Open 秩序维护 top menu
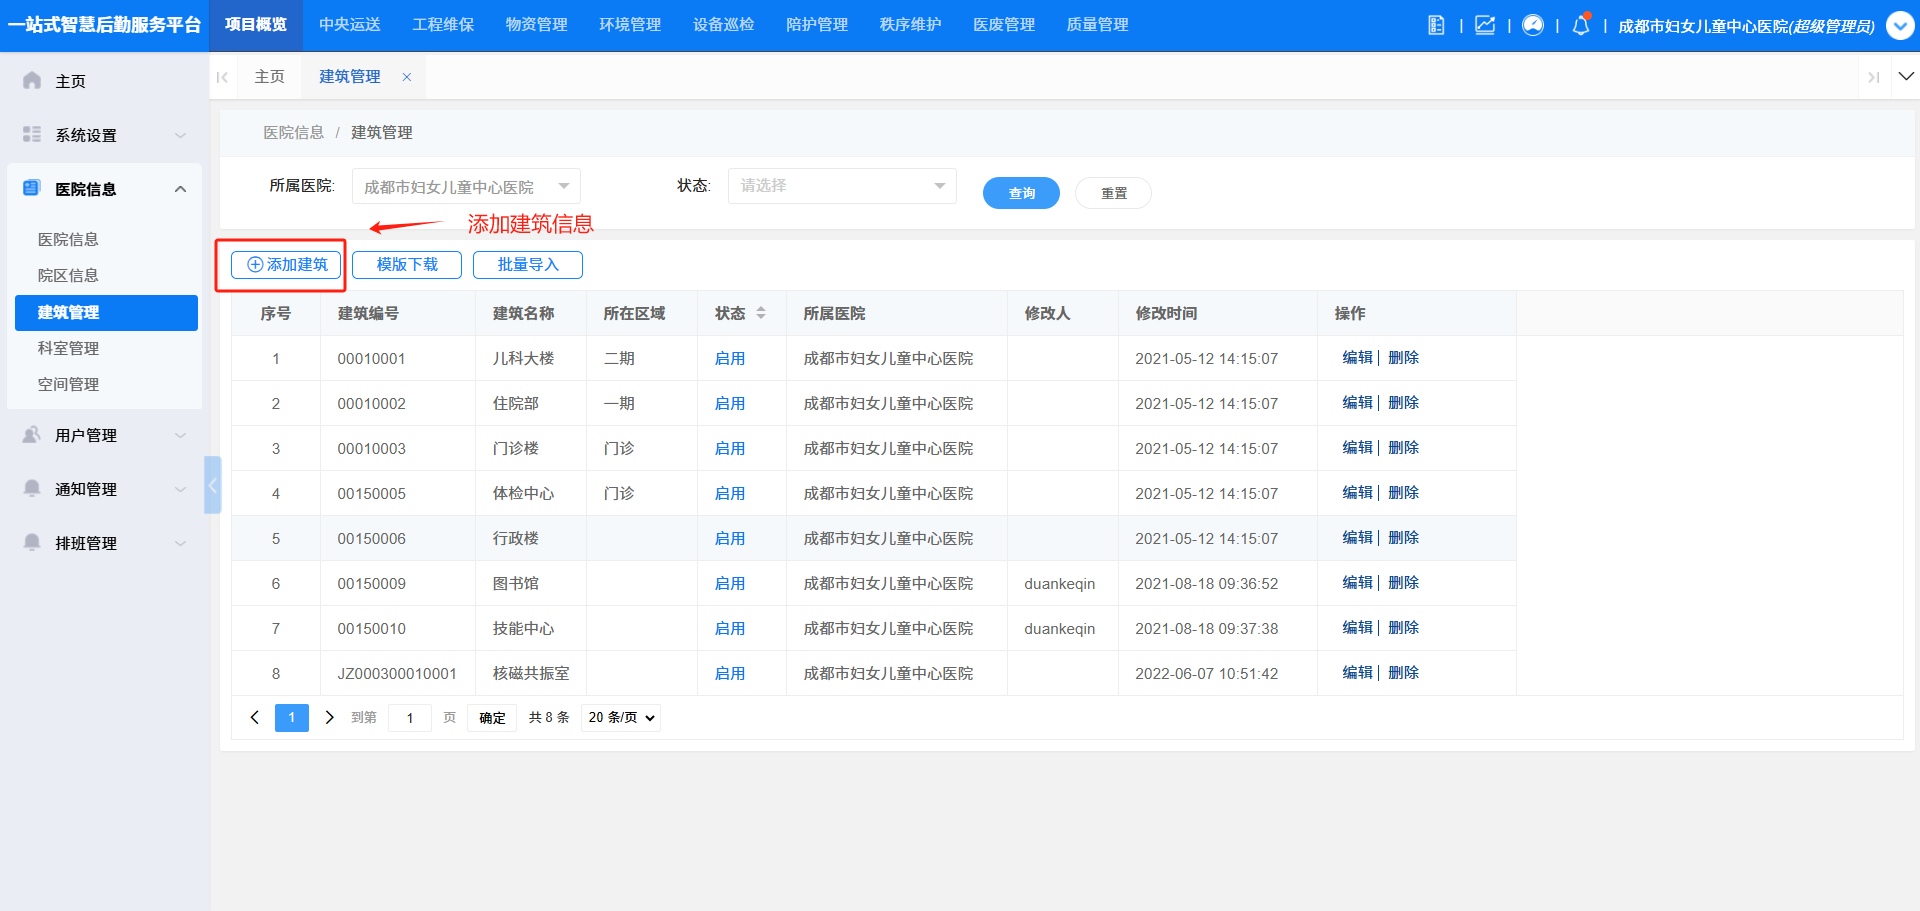The image size is (1920, 911). [x=911, y=25]
